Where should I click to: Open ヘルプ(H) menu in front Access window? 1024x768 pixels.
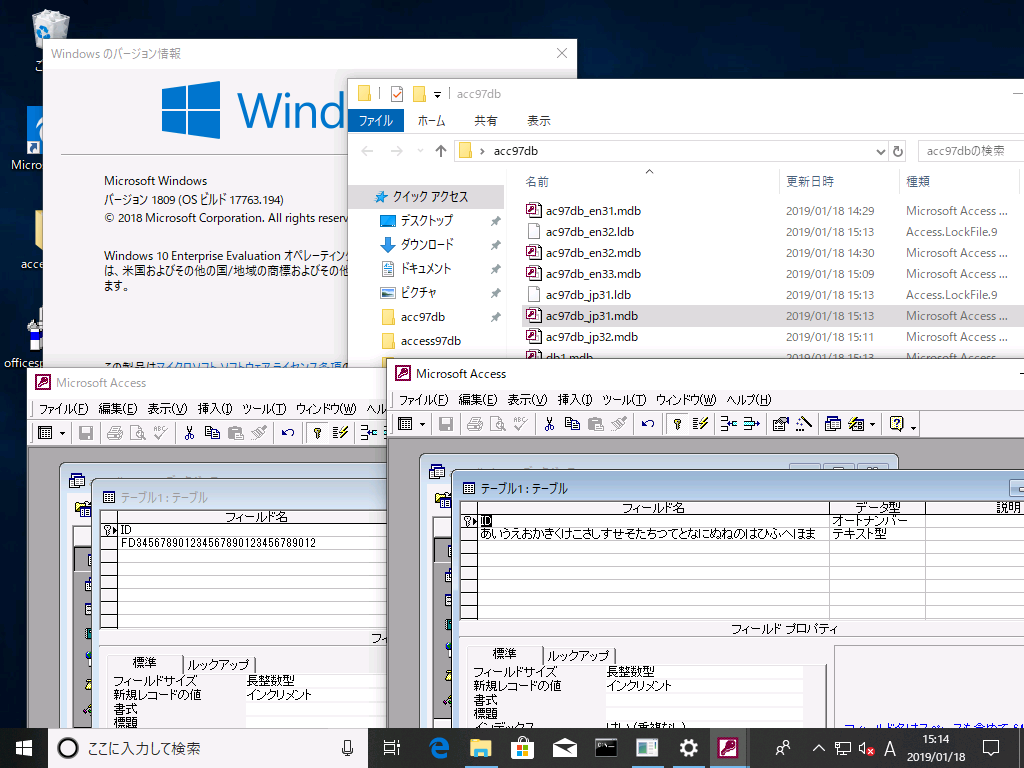click(749, 400)
